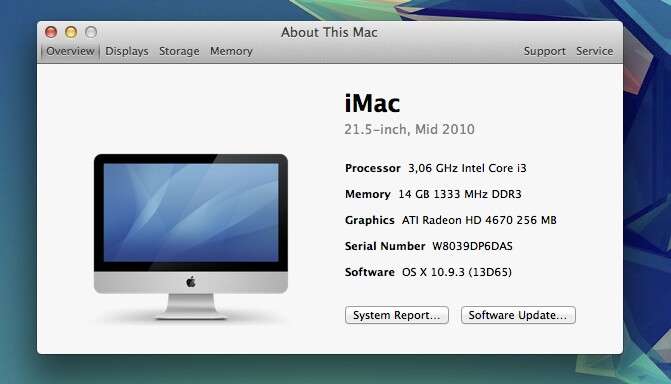
Task: Click processor value '3,06 GHz Intel Core i3'
Action: pyautogui.click(x=467, y=168)
